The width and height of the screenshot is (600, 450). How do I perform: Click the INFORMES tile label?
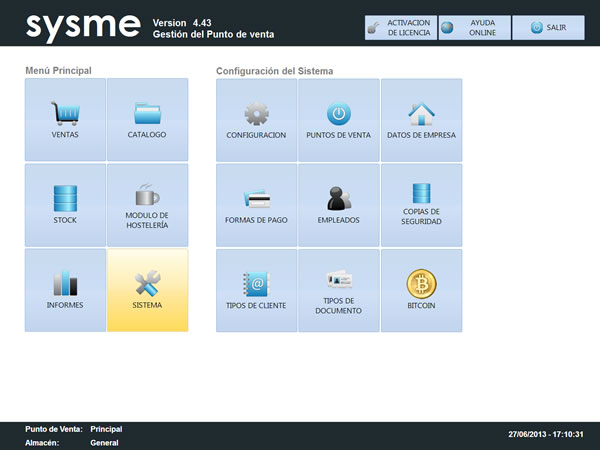pos(65,305)
